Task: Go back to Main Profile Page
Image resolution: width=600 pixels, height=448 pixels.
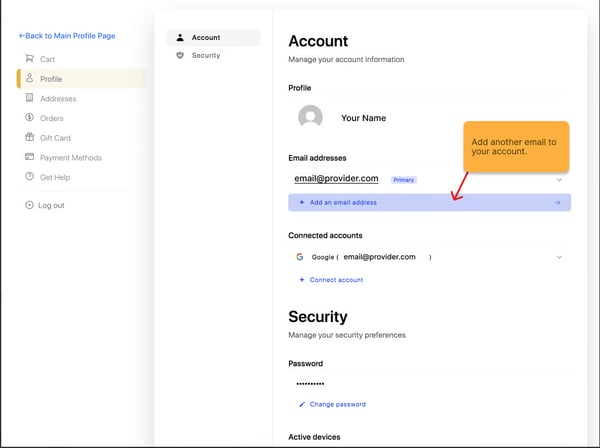Action: point(67,36)
